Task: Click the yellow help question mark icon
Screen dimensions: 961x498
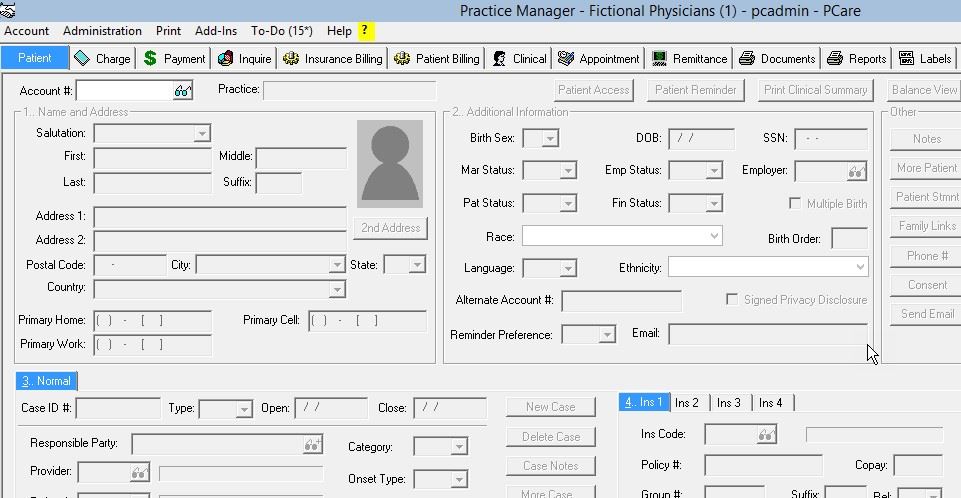Action: coord(365,31)
